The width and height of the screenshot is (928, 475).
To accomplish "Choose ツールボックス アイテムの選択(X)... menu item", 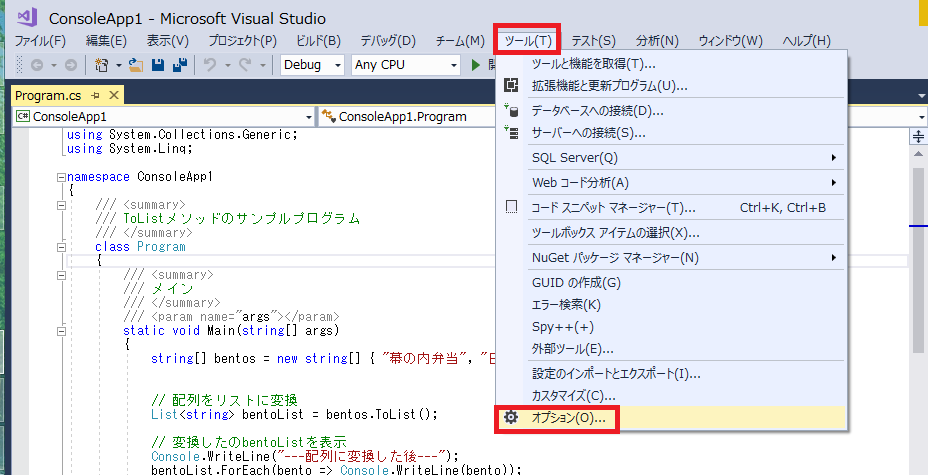I will (672, 232).
